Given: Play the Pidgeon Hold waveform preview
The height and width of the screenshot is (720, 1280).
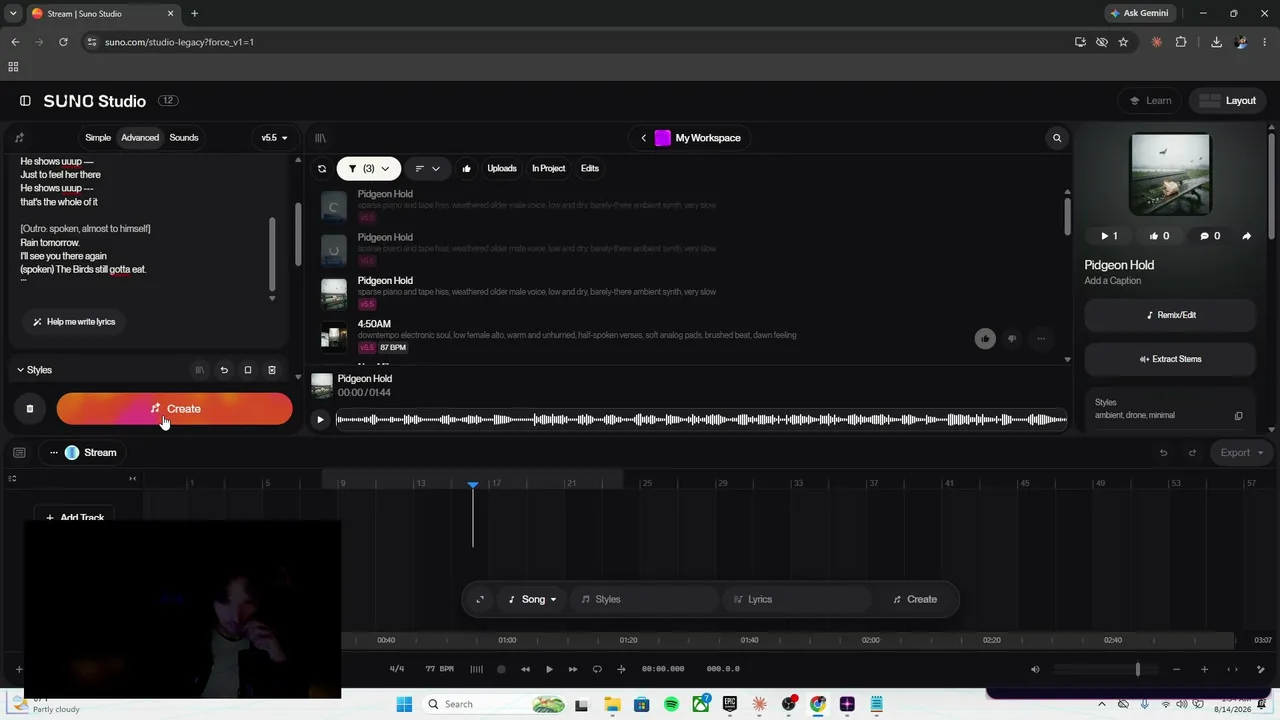Looking at the screenshot, I should 320,419.
